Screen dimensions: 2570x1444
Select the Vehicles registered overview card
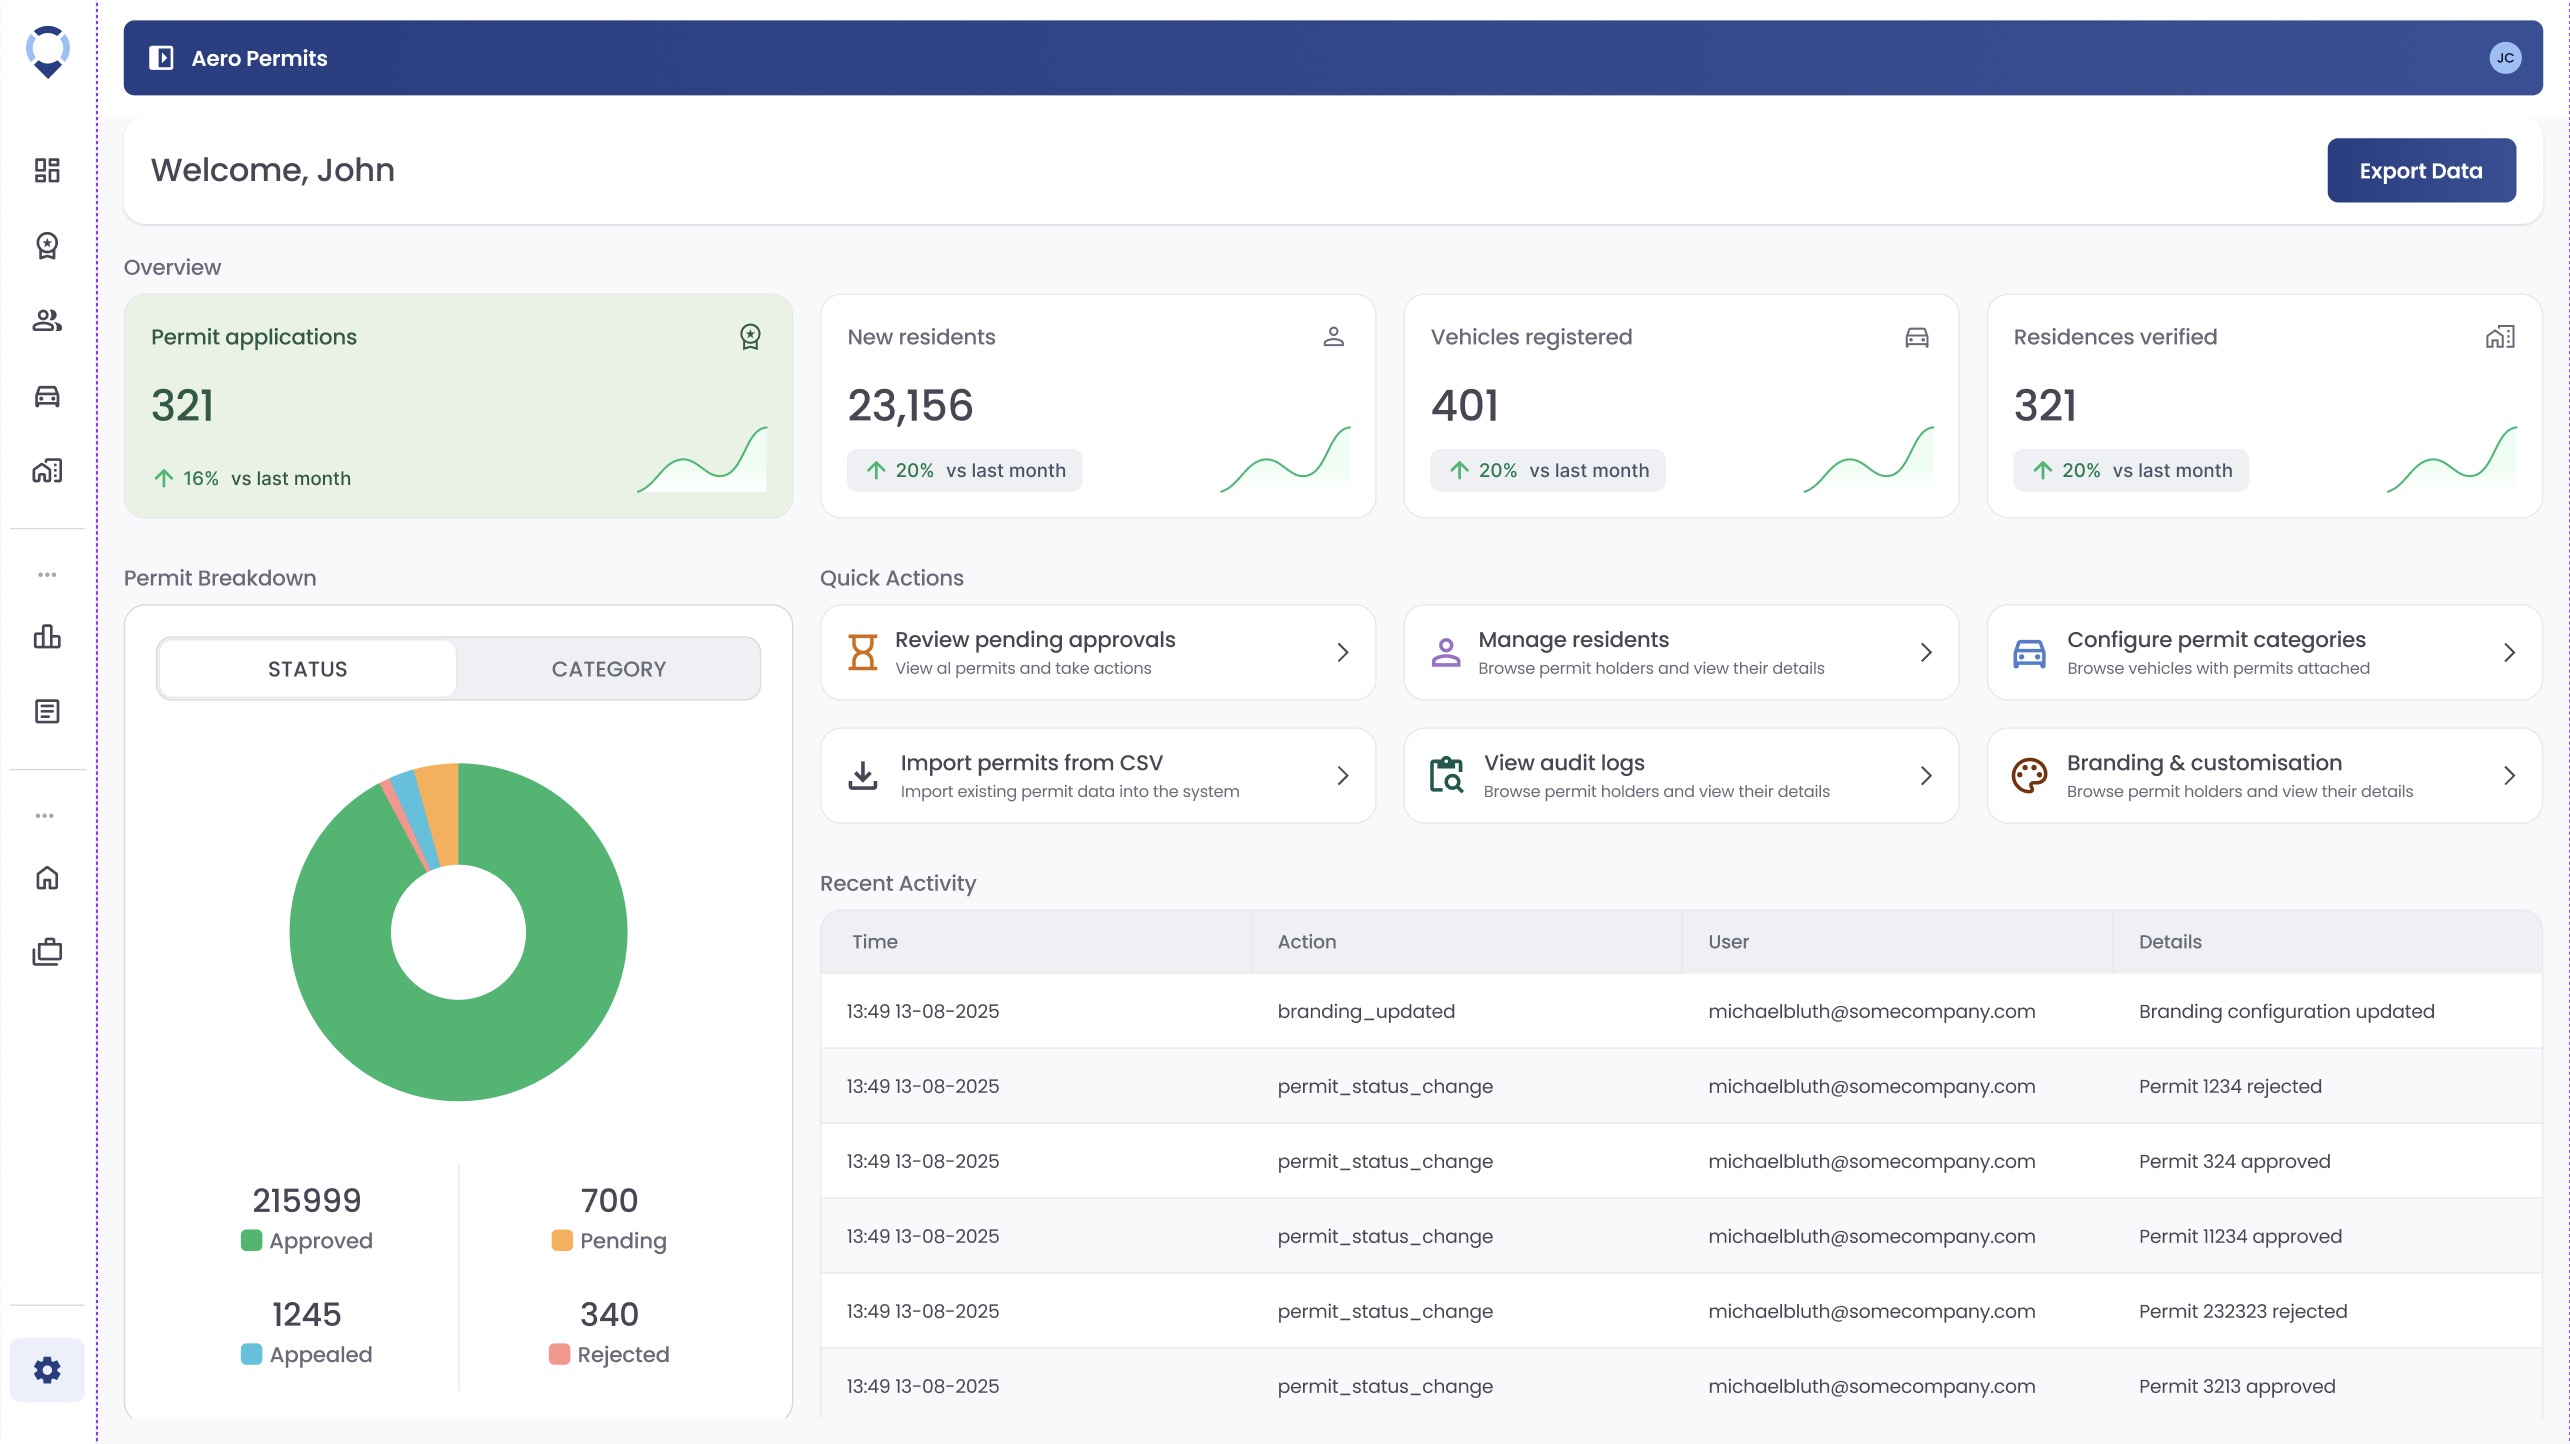coord(1680,406)
